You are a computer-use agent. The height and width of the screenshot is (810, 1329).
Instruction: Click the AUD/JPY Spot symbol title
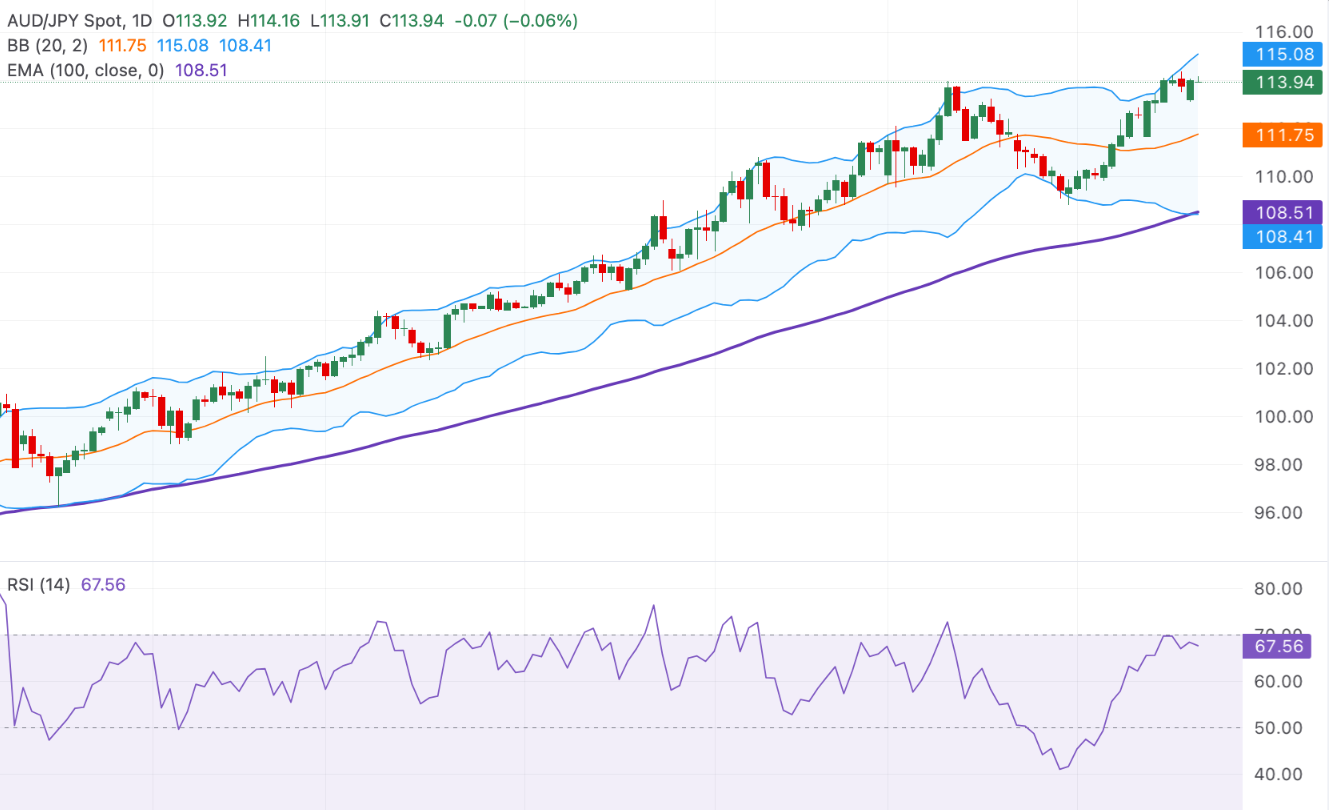coord(66,21)
